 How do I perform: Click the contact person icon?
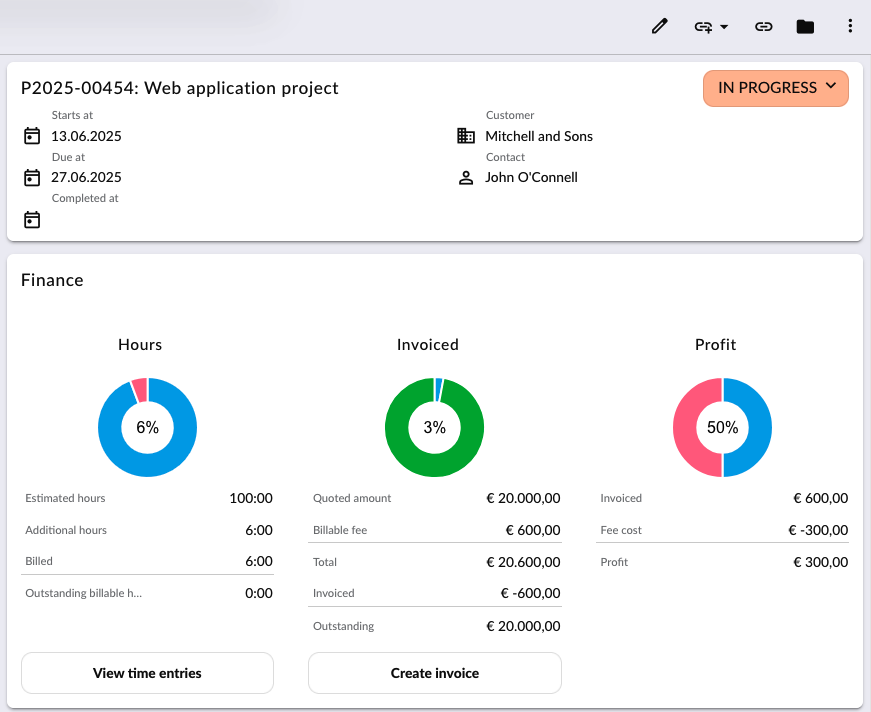[465, 178]
